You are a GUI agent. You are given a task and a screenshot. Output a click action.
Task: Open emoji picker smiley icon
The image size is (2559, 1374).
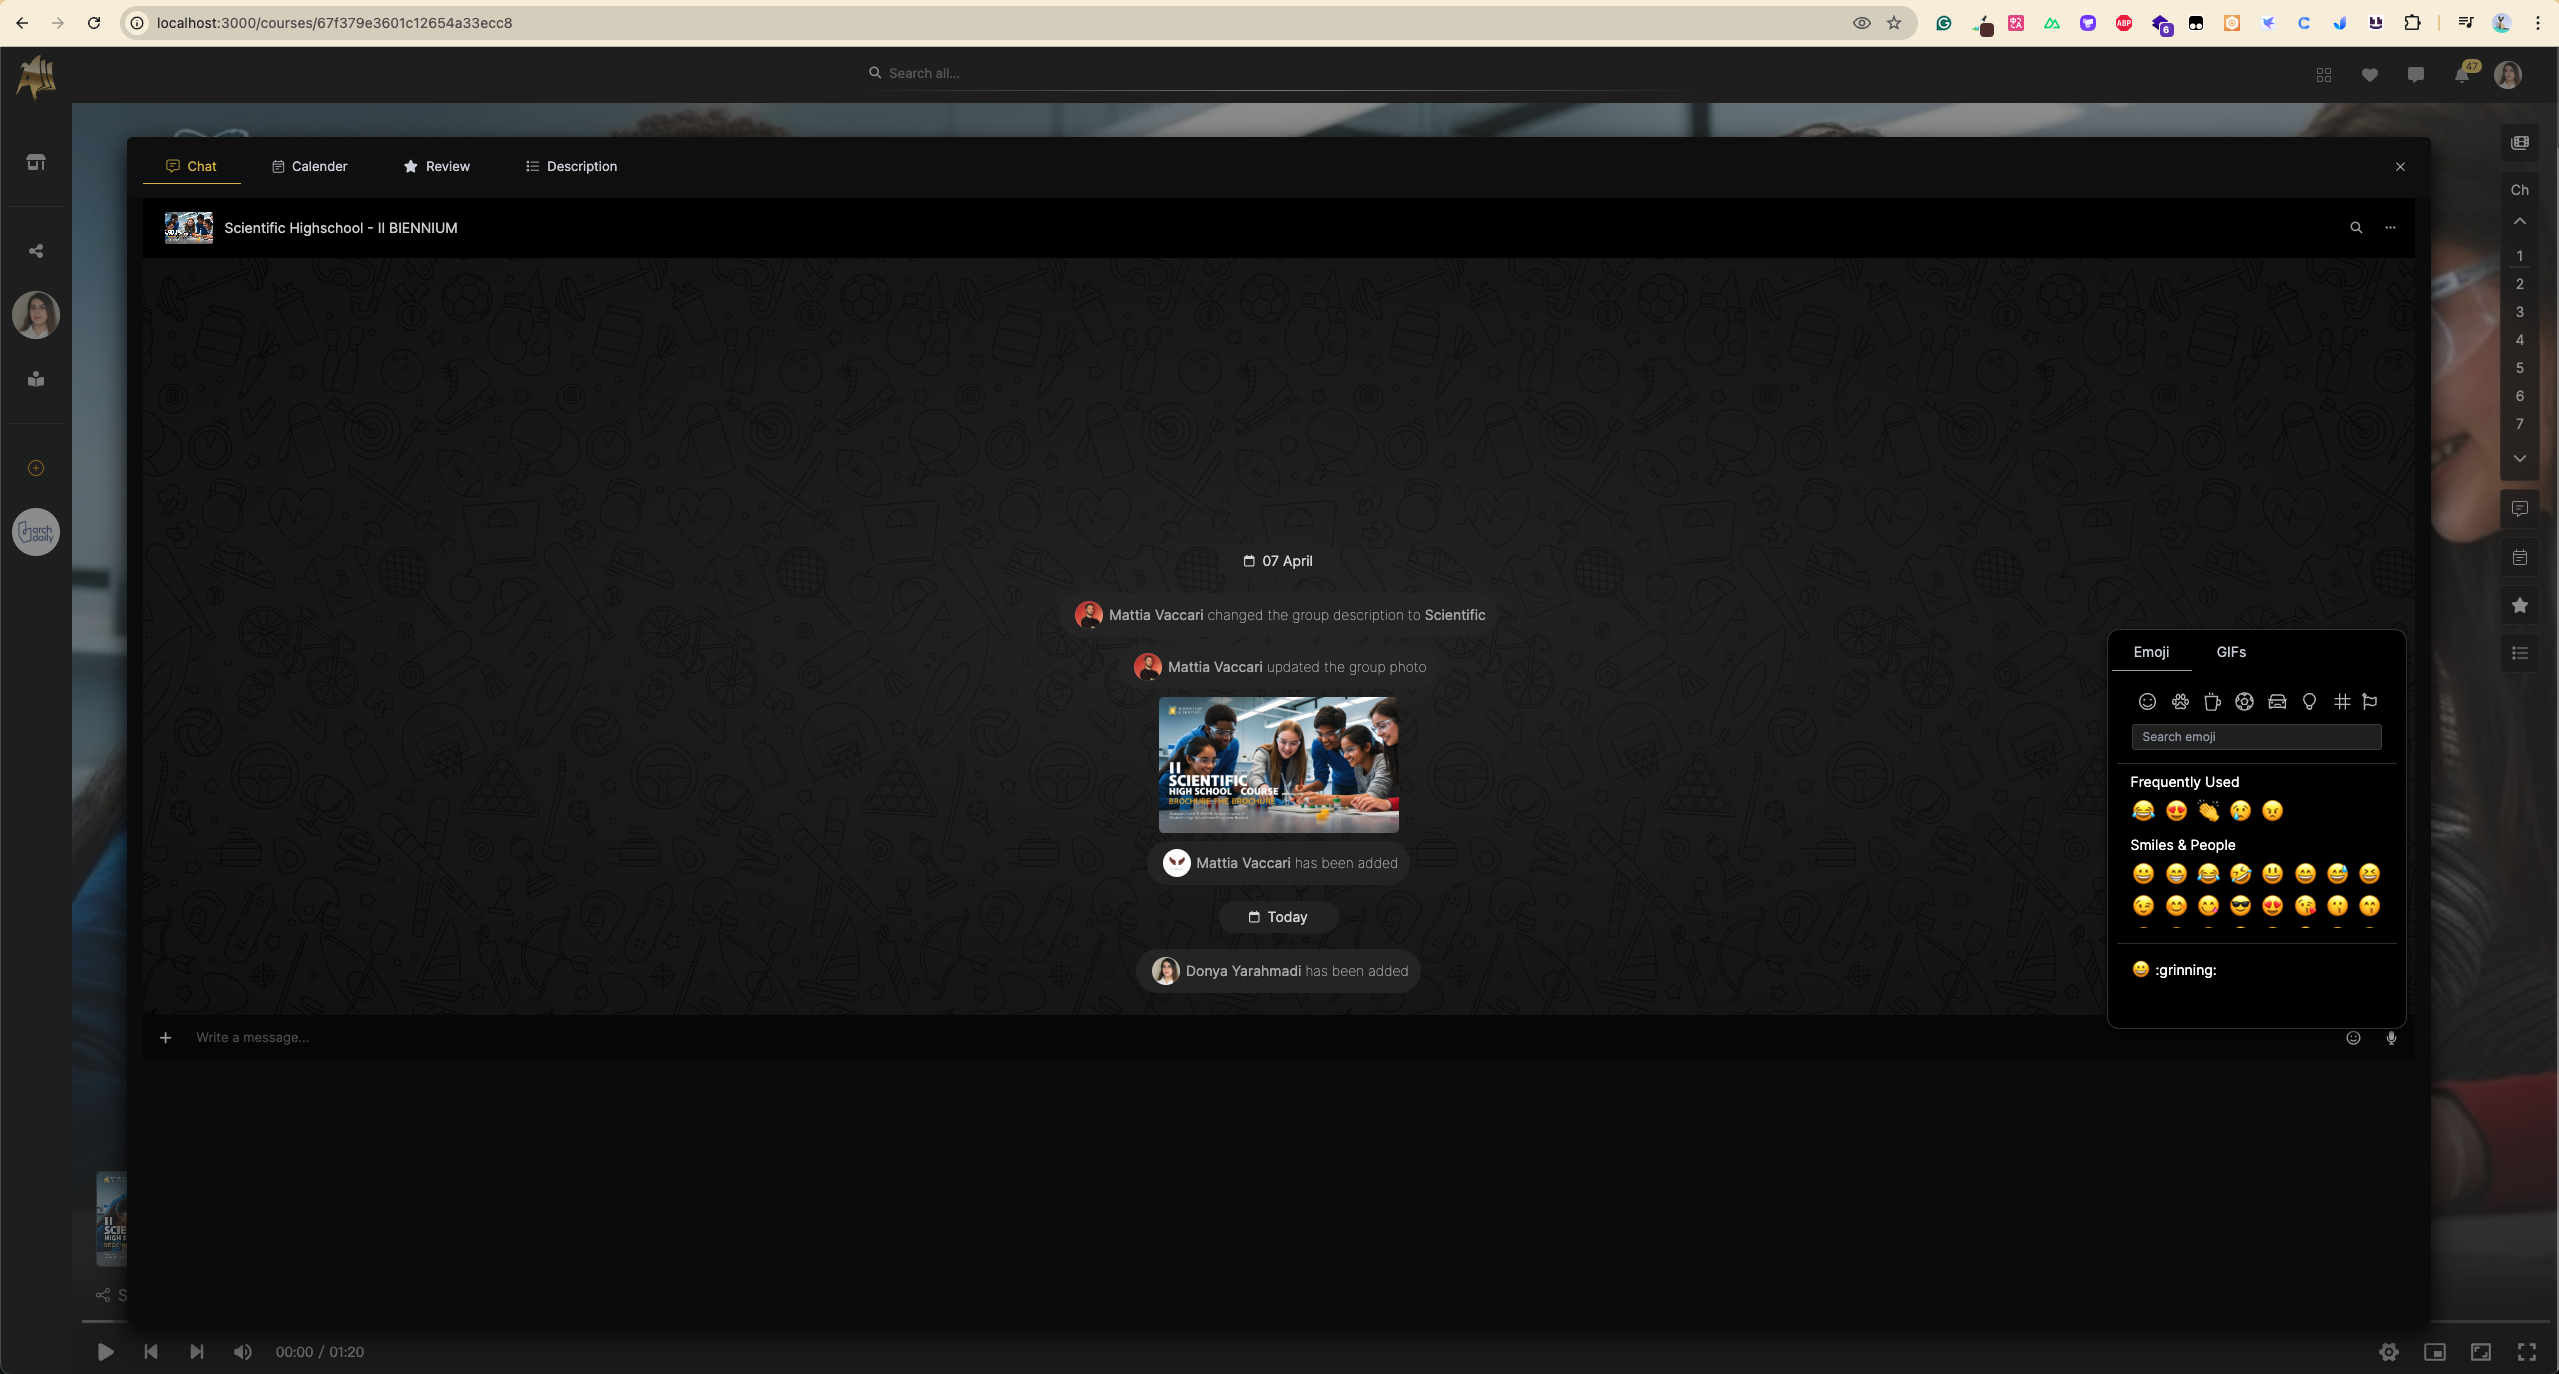click(2353, 1038)
